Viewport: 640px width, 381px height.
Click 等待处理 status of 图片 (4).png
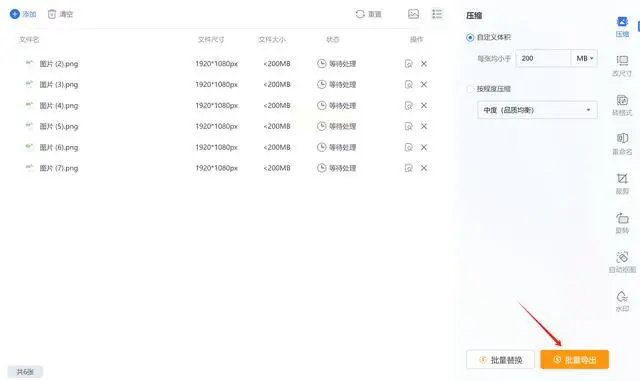coord(336,105)
